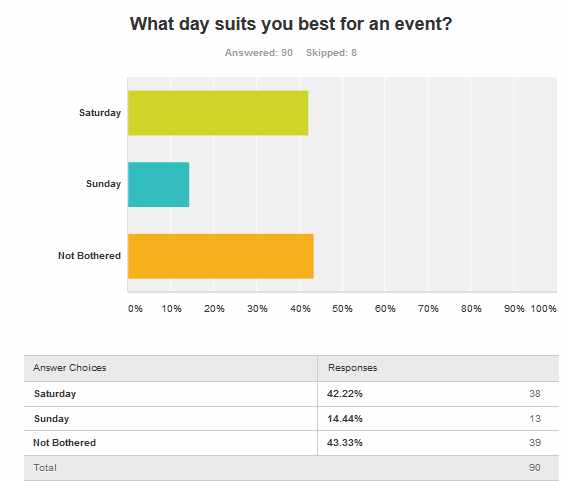Screen dimensions: 564x481
Task: Click the Answered: 90 text
Action: [259, 53]
